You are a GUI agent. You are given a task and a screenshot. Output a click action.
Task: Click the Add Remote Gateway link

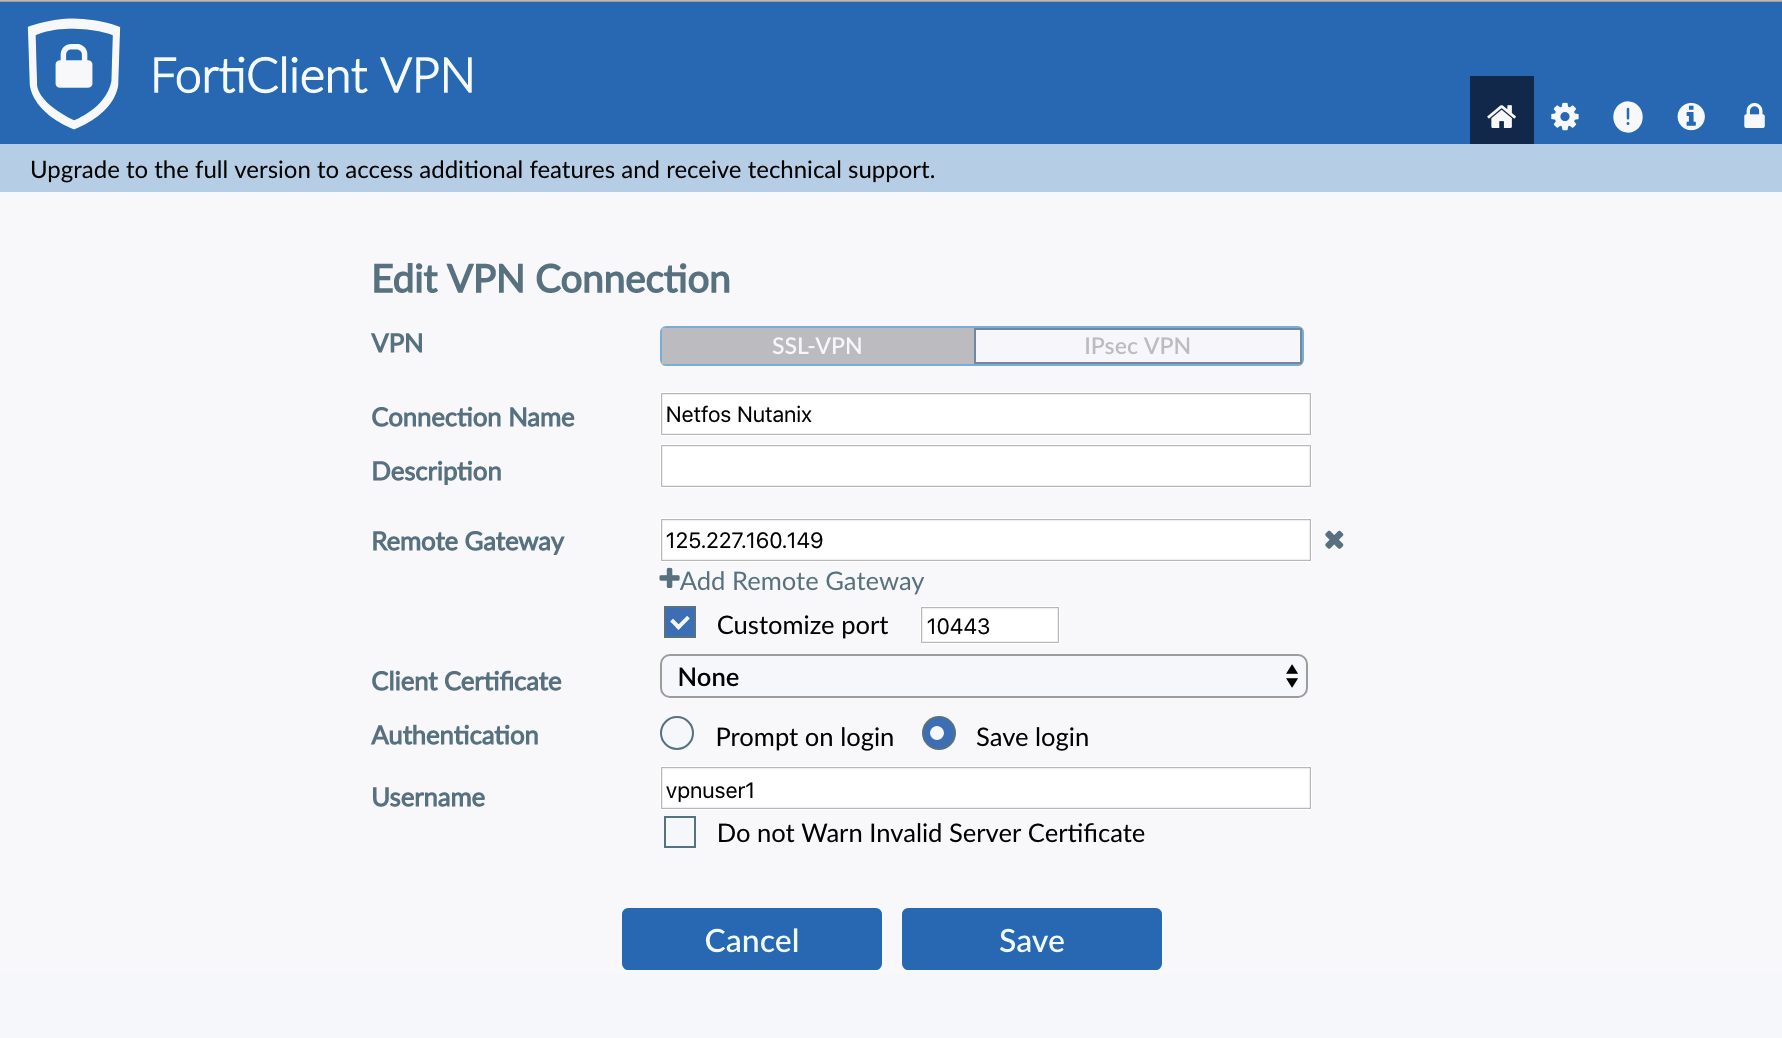tap(802, 581)
